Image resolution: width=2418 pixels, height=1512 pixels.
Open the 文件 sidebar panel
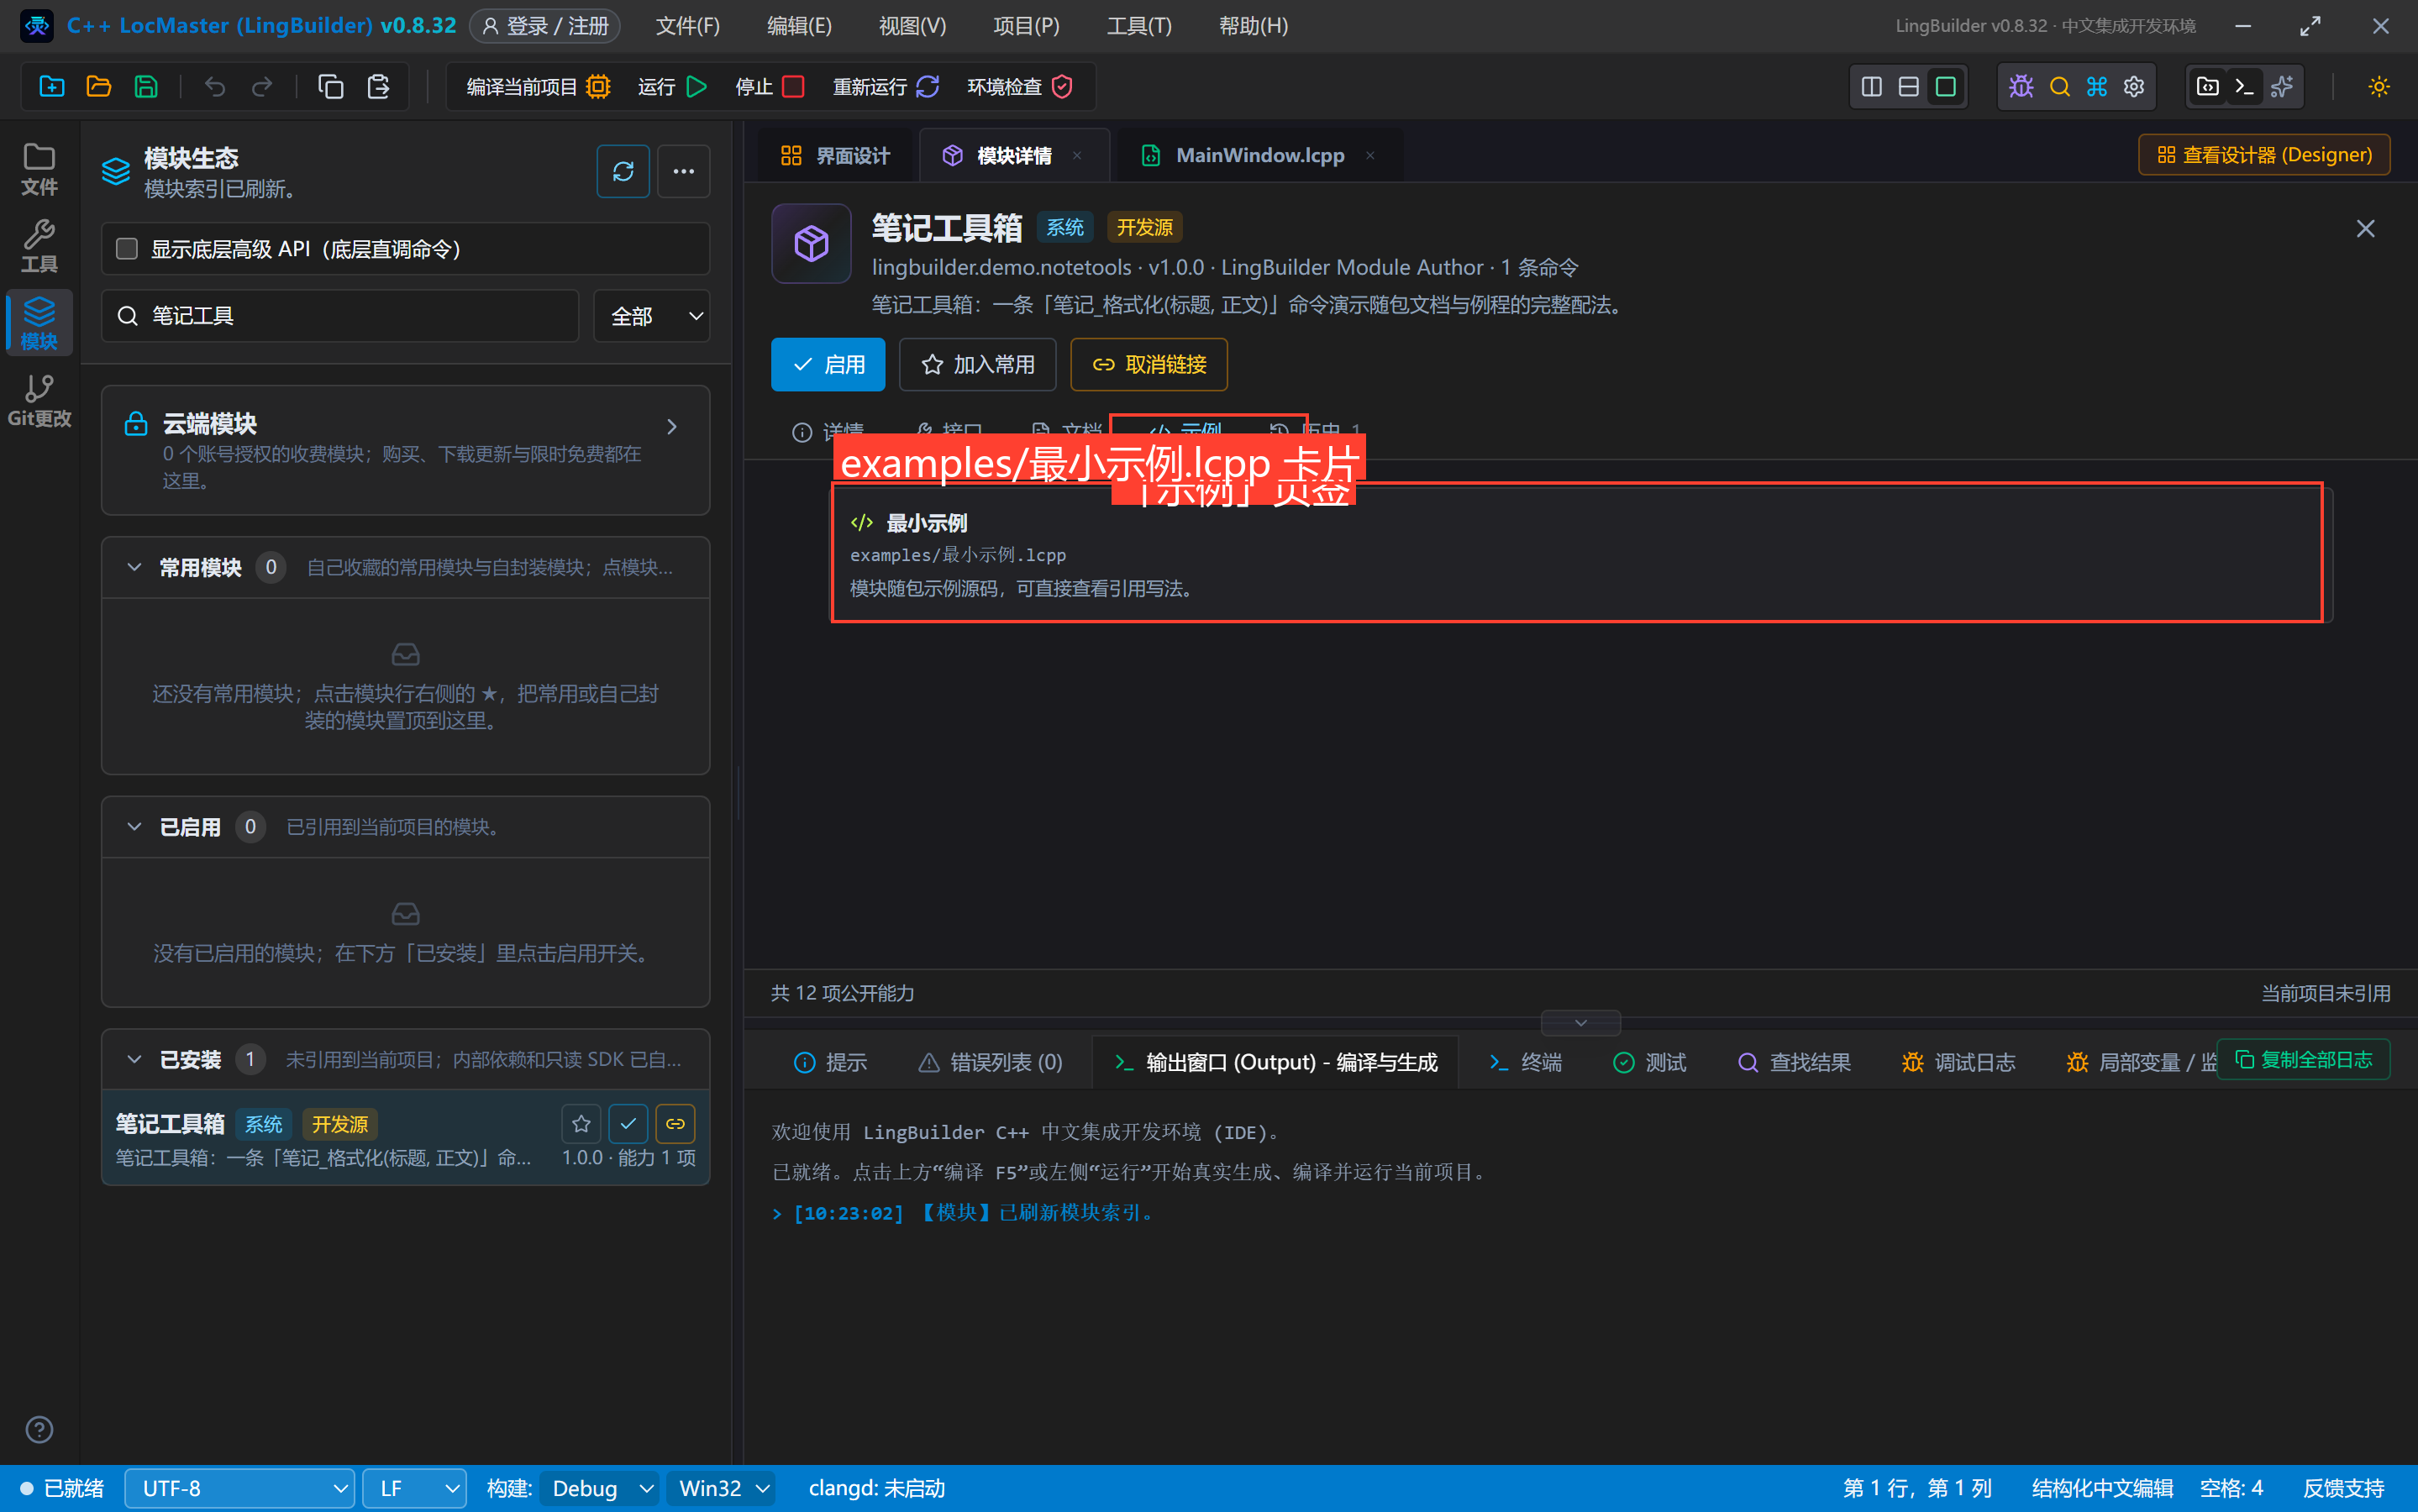coord(39,169)
